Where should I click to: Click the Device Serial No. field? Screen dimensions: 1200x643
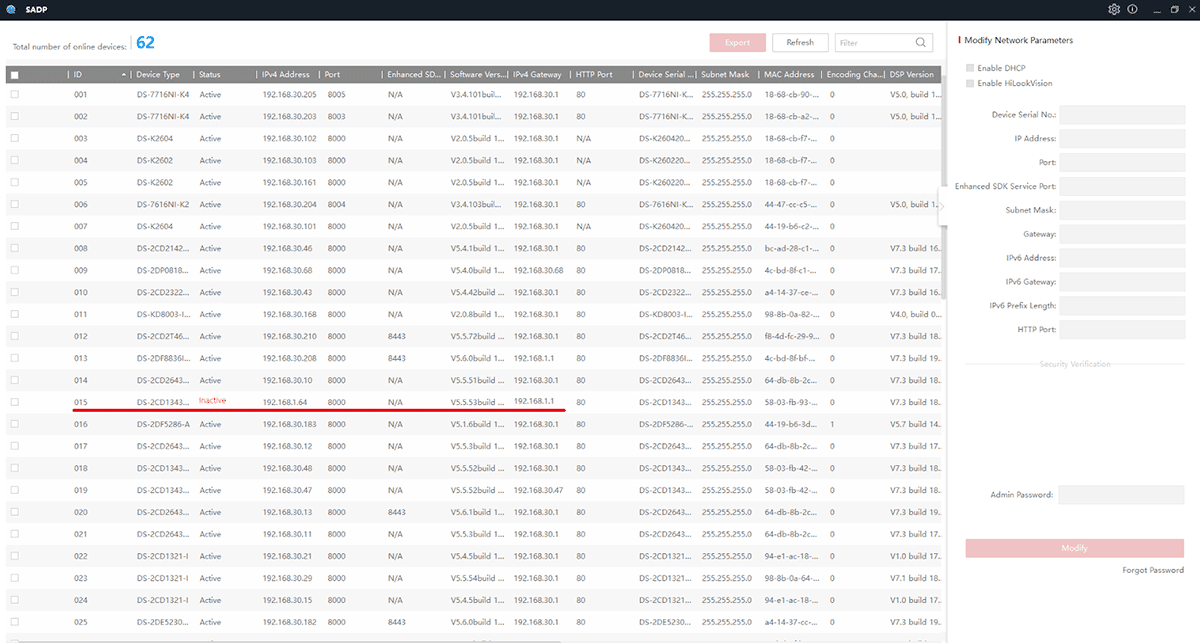pos(1121,114)
